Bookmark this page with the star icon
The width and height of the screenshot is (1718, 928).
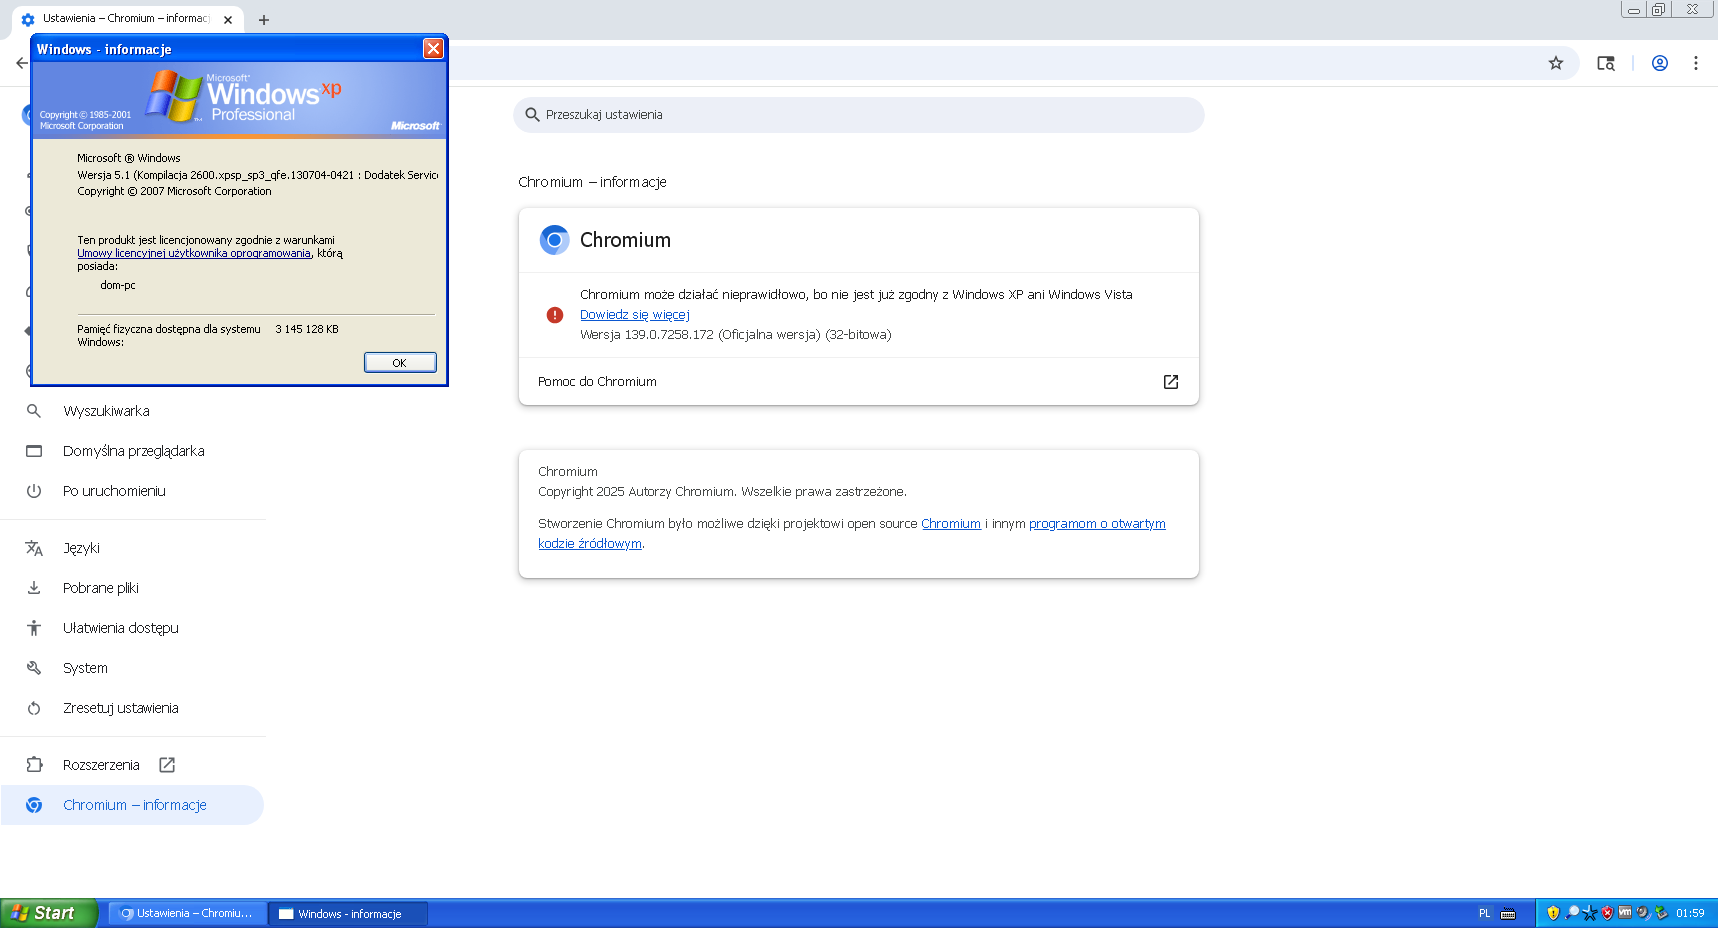pos(1556,63)
